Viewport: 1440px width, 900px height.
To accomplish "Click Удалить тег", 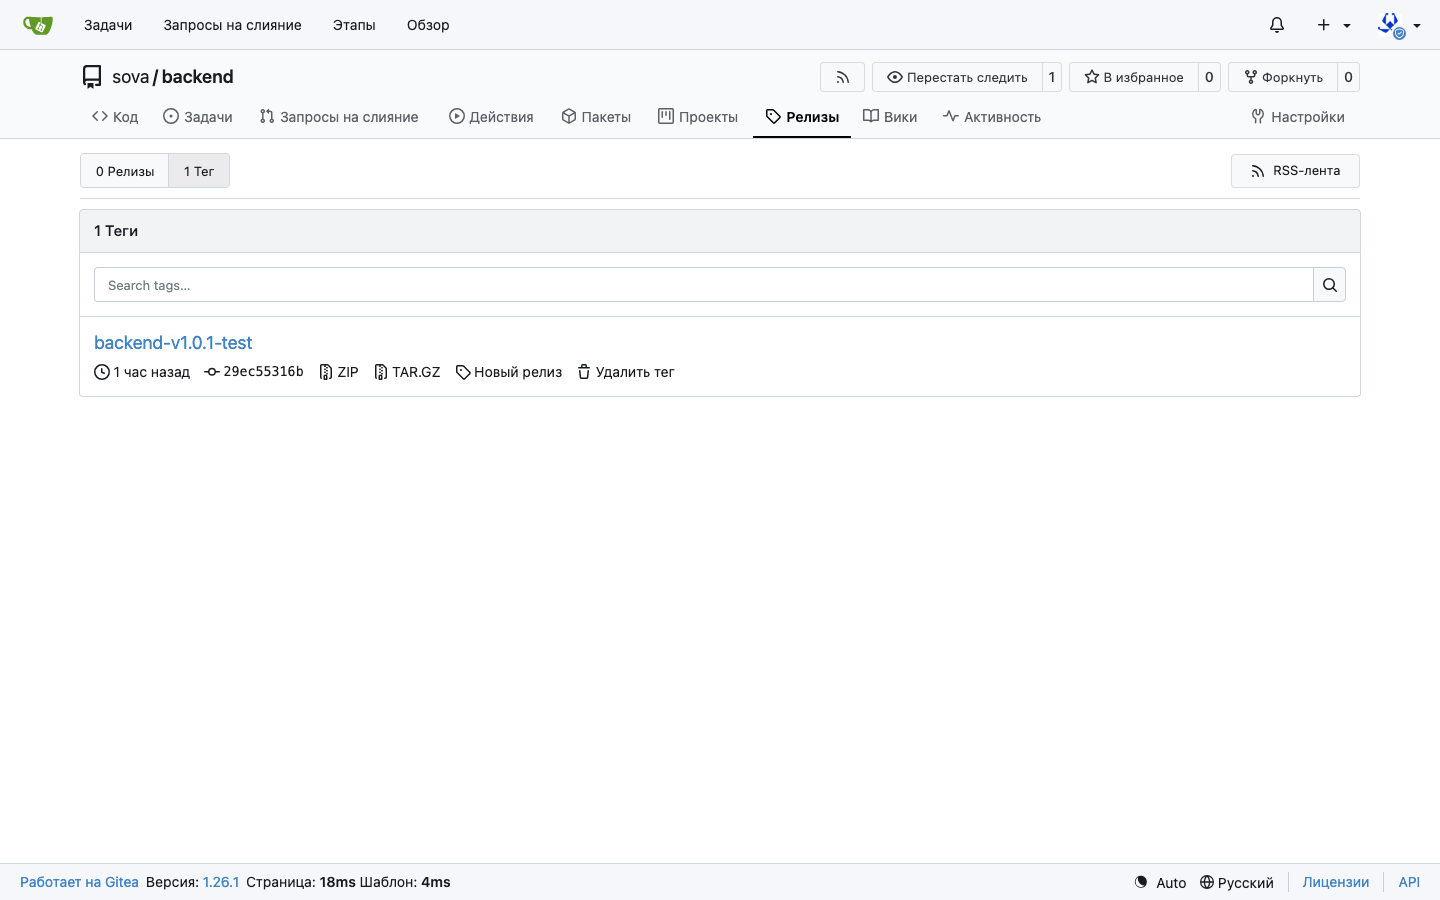I will (x=626, y=372).
